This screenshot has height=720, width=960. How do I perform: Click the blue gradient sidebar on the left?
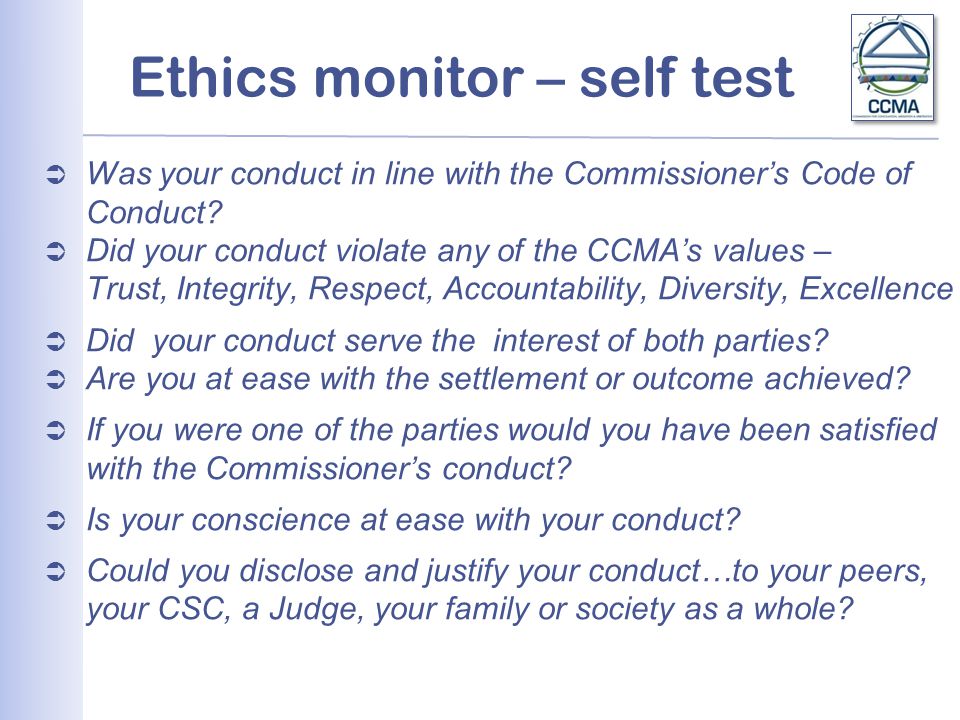pos(41,360)
